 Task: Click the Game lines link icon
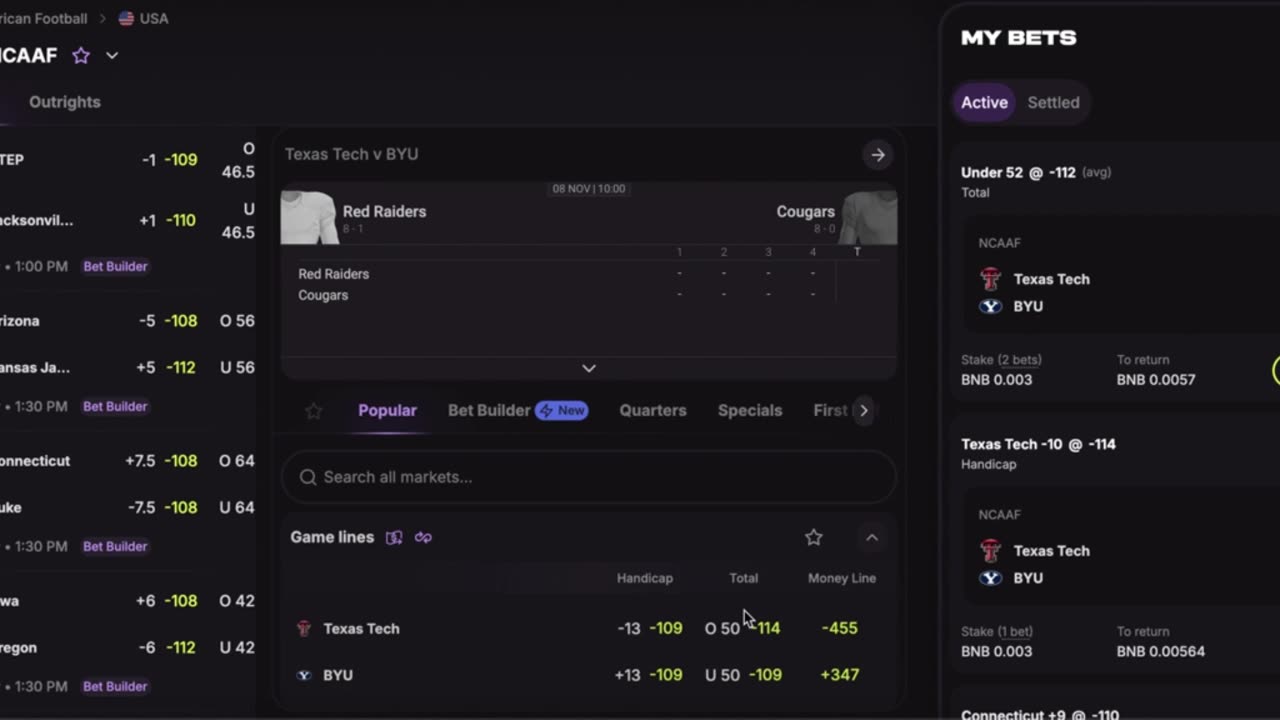click(x=423, y=538)
